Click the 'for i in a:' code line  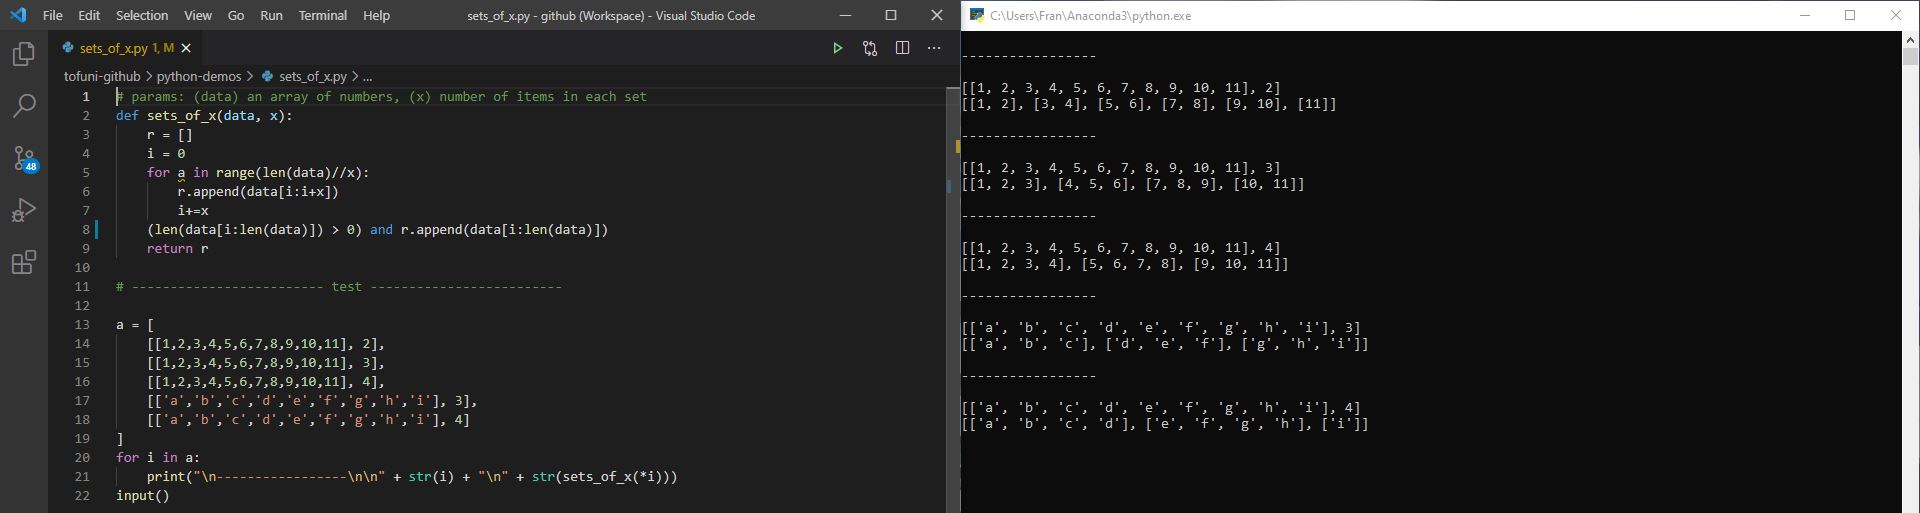[x=158, y=458]
